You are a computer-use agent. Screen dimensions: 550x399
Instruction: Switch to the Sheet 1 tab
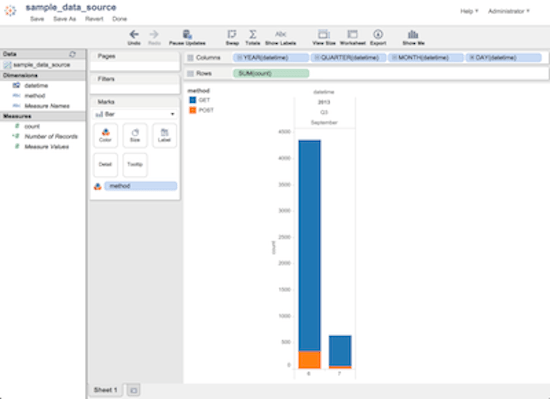[x=105, y=390]
